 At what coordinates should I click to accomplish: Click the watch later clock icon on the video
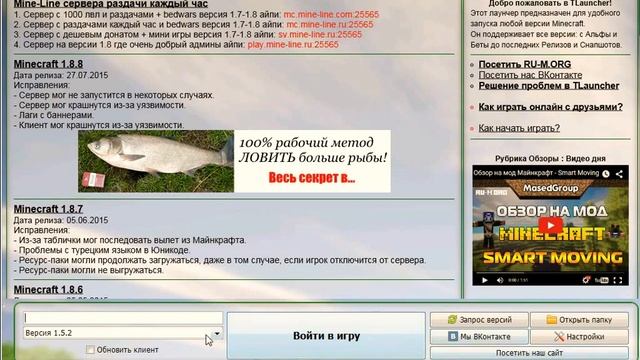click(x=606, y=174)
